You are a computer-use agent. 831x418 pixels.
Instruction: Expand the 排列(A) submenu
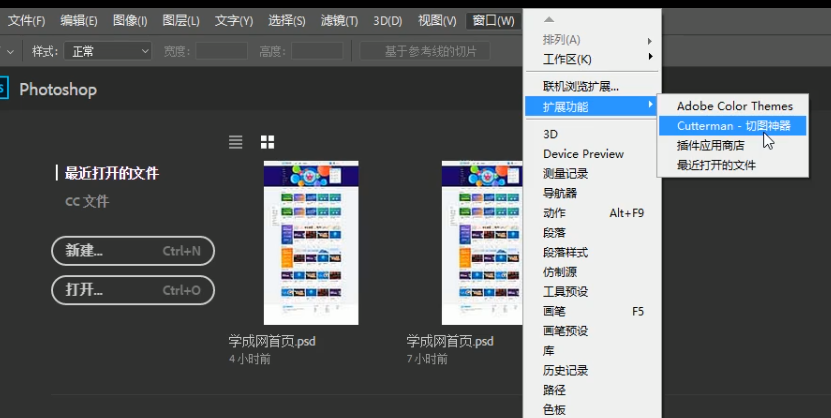[x=593, y=40]
